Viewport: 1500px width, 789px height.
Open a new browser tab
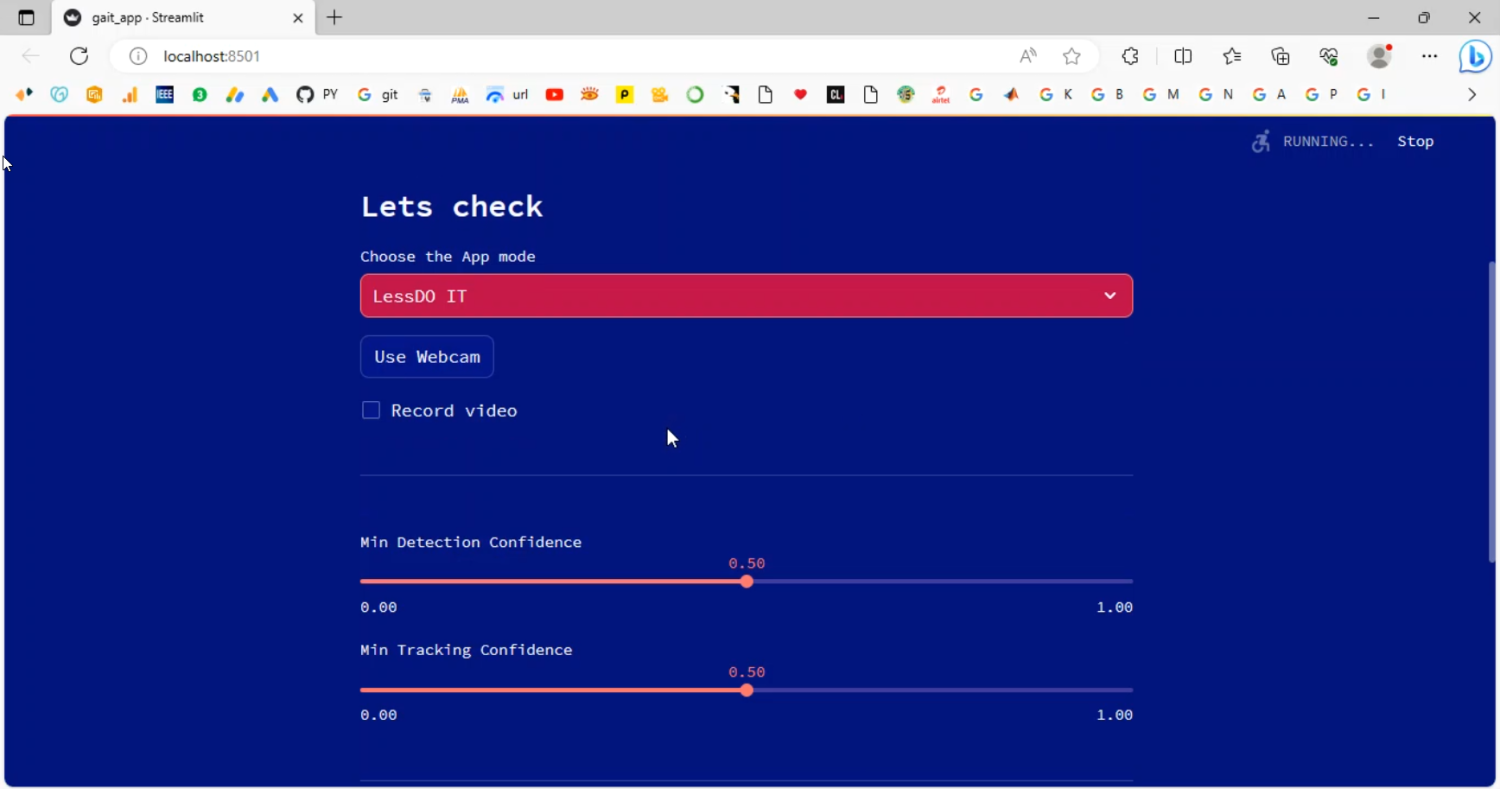pyautogui.click(x=334, y=18)
